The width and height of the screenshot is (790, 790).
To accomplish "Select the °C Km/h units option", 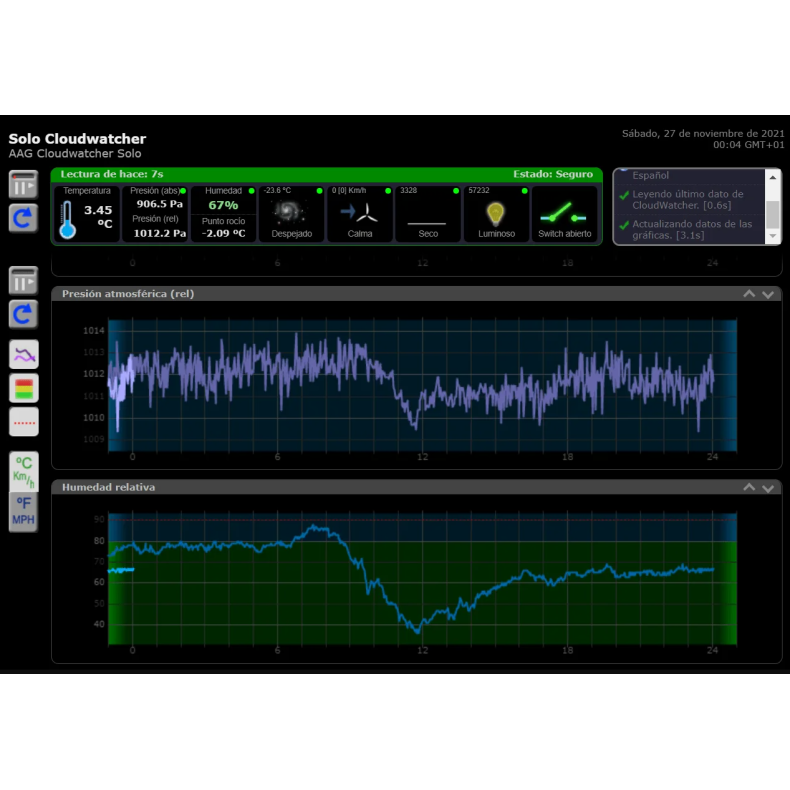I will pyautogui.click(x=23, y=471).
